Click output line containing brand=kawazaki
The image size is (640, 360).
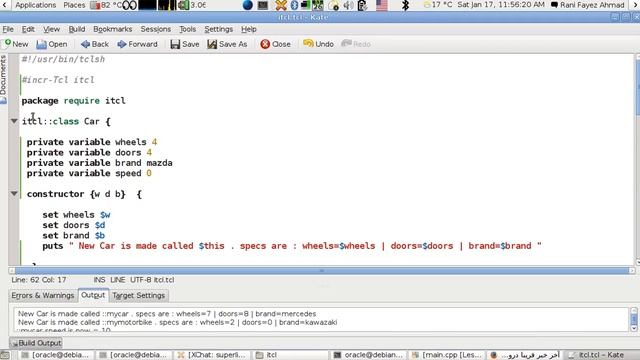coord(178,322)
